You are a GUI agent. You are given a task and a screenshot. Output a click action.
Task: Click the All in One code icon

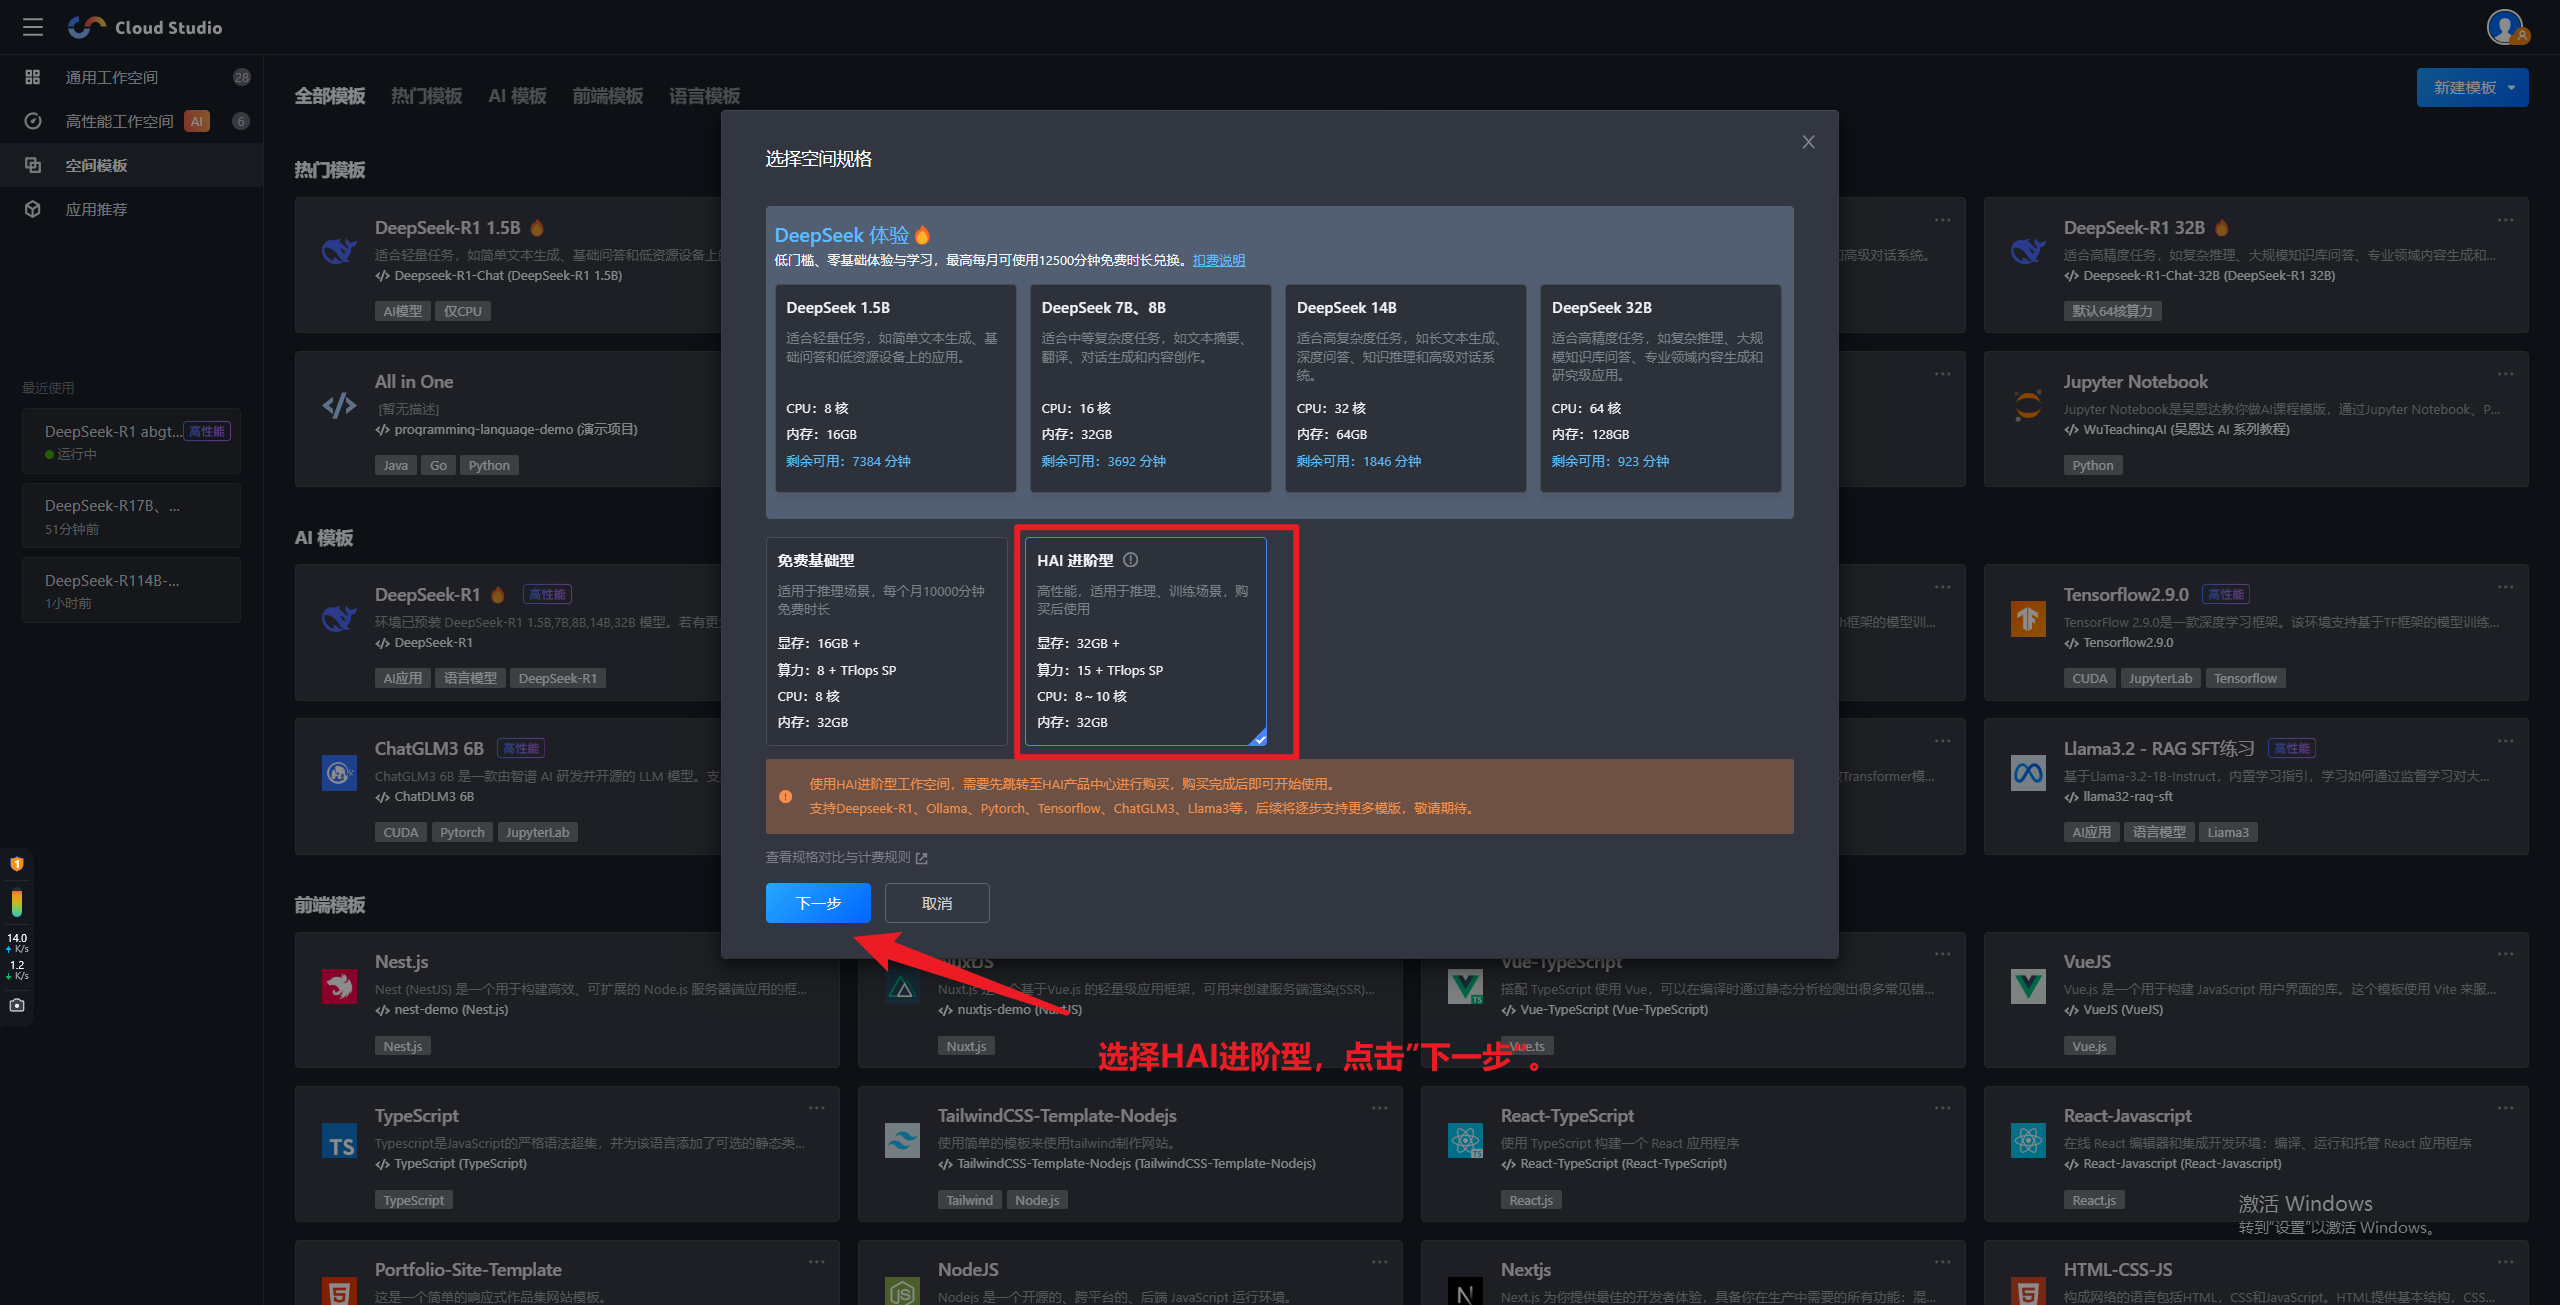pyautogui.click(x=339, y=405)
